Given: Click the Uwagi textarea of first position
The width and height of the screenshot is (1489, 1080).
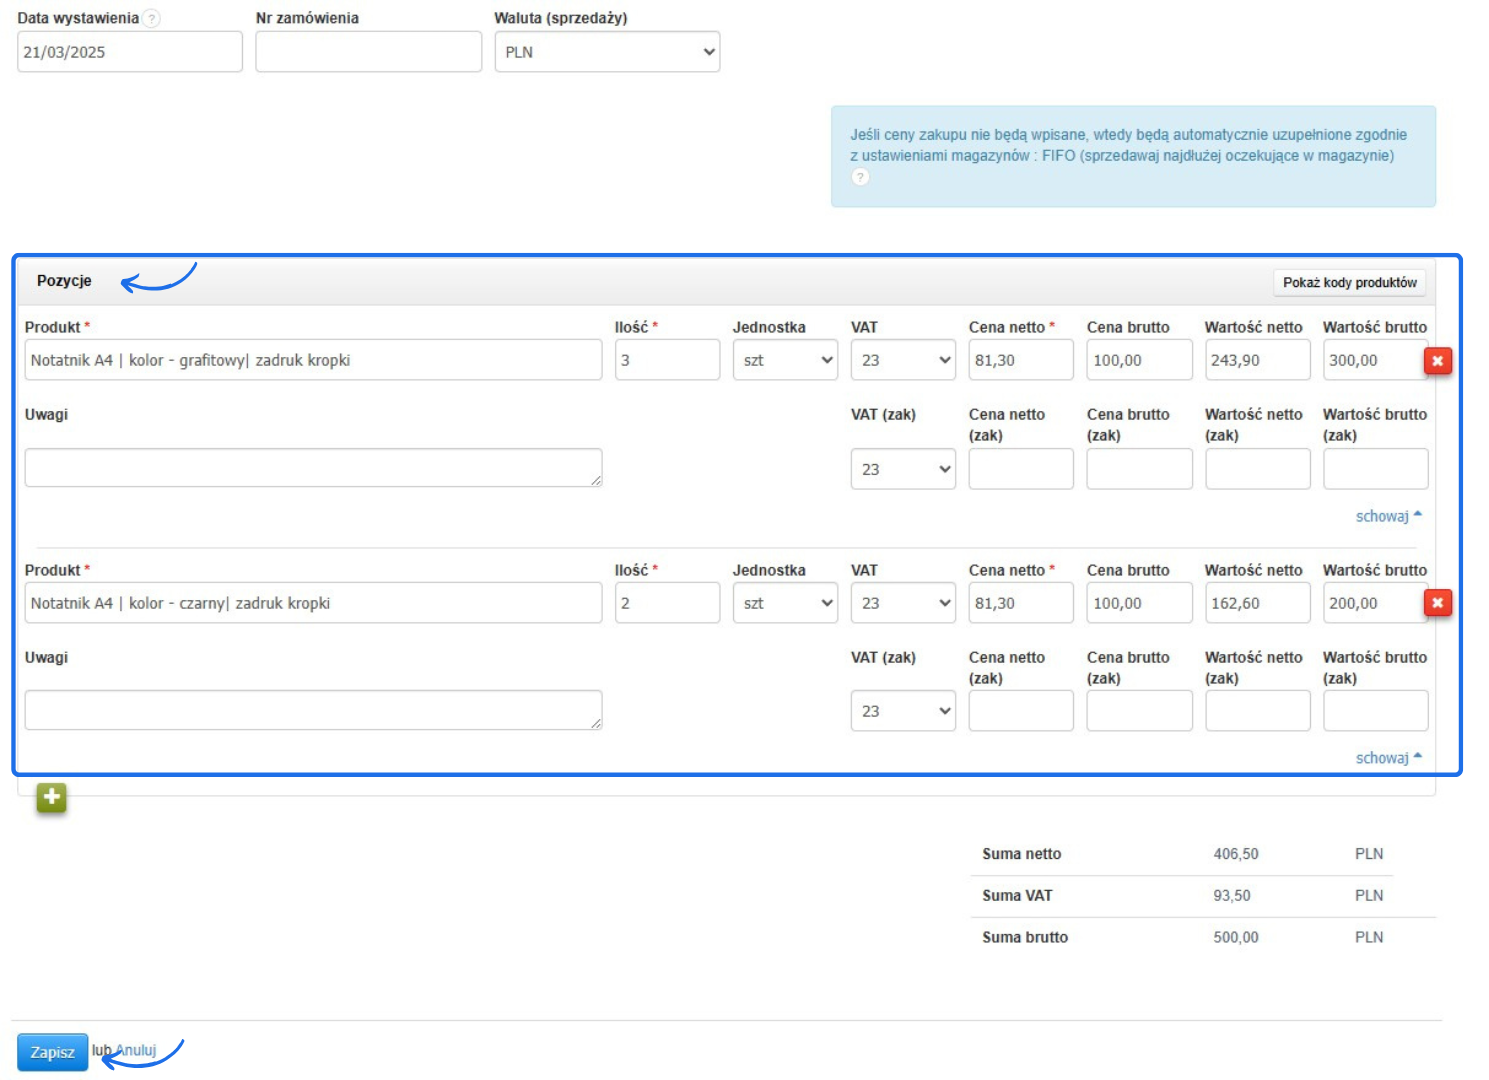Looking at the screenshot, I should point(313,468).
